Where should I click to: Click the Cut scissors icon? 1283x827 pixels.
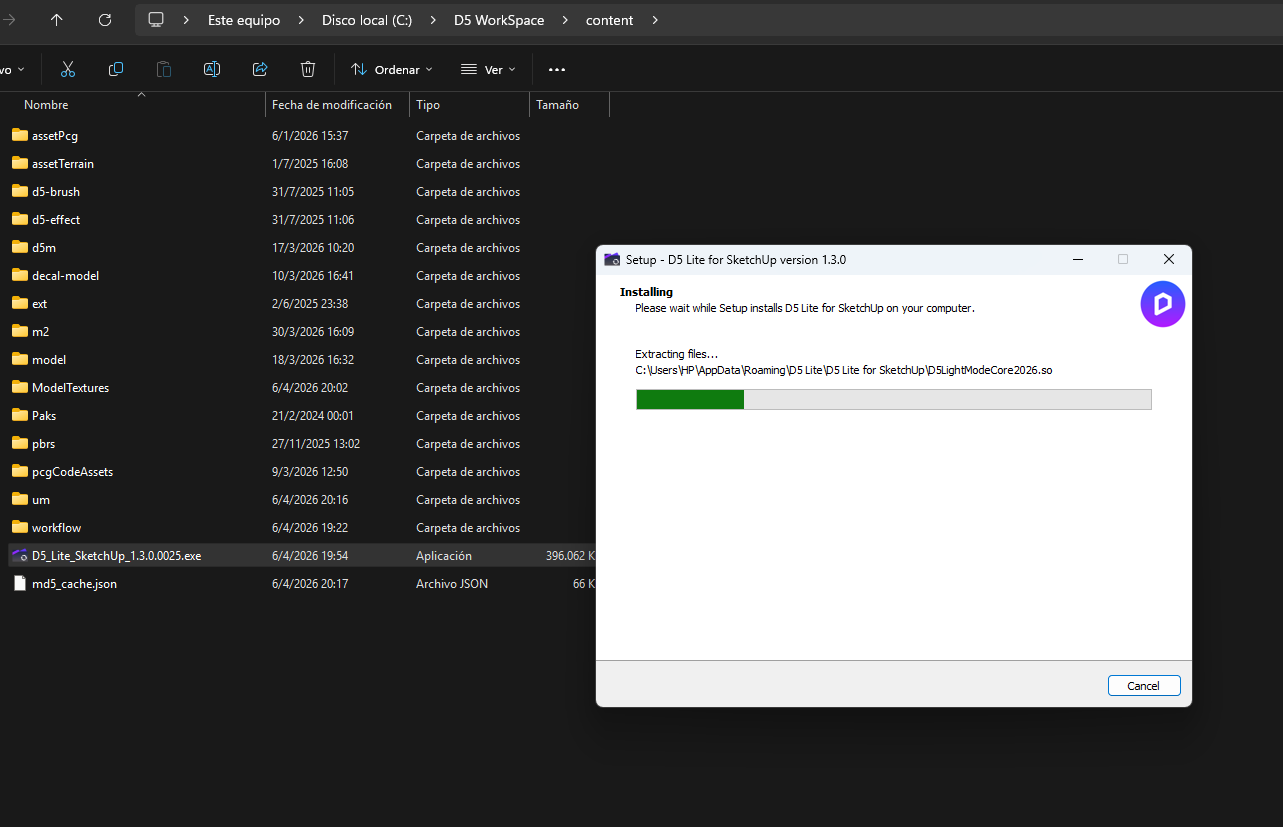68,69
